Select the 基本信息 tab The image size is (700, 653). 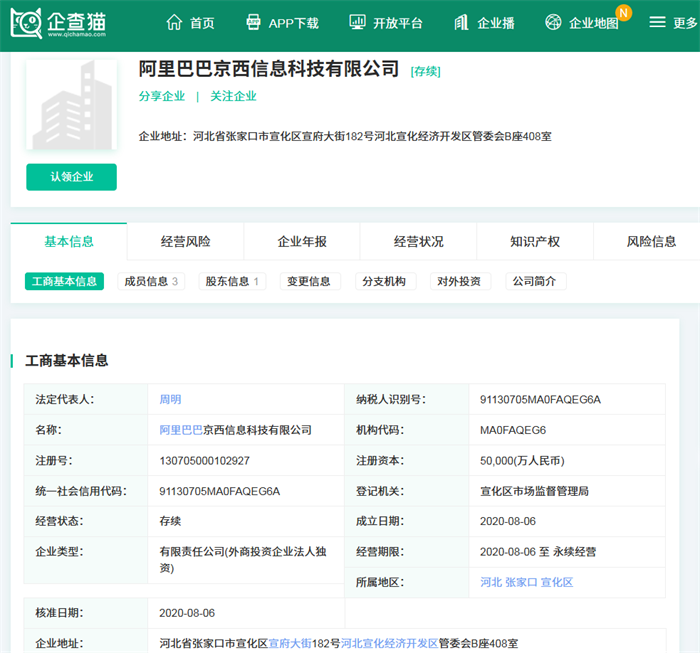point(69,241)
